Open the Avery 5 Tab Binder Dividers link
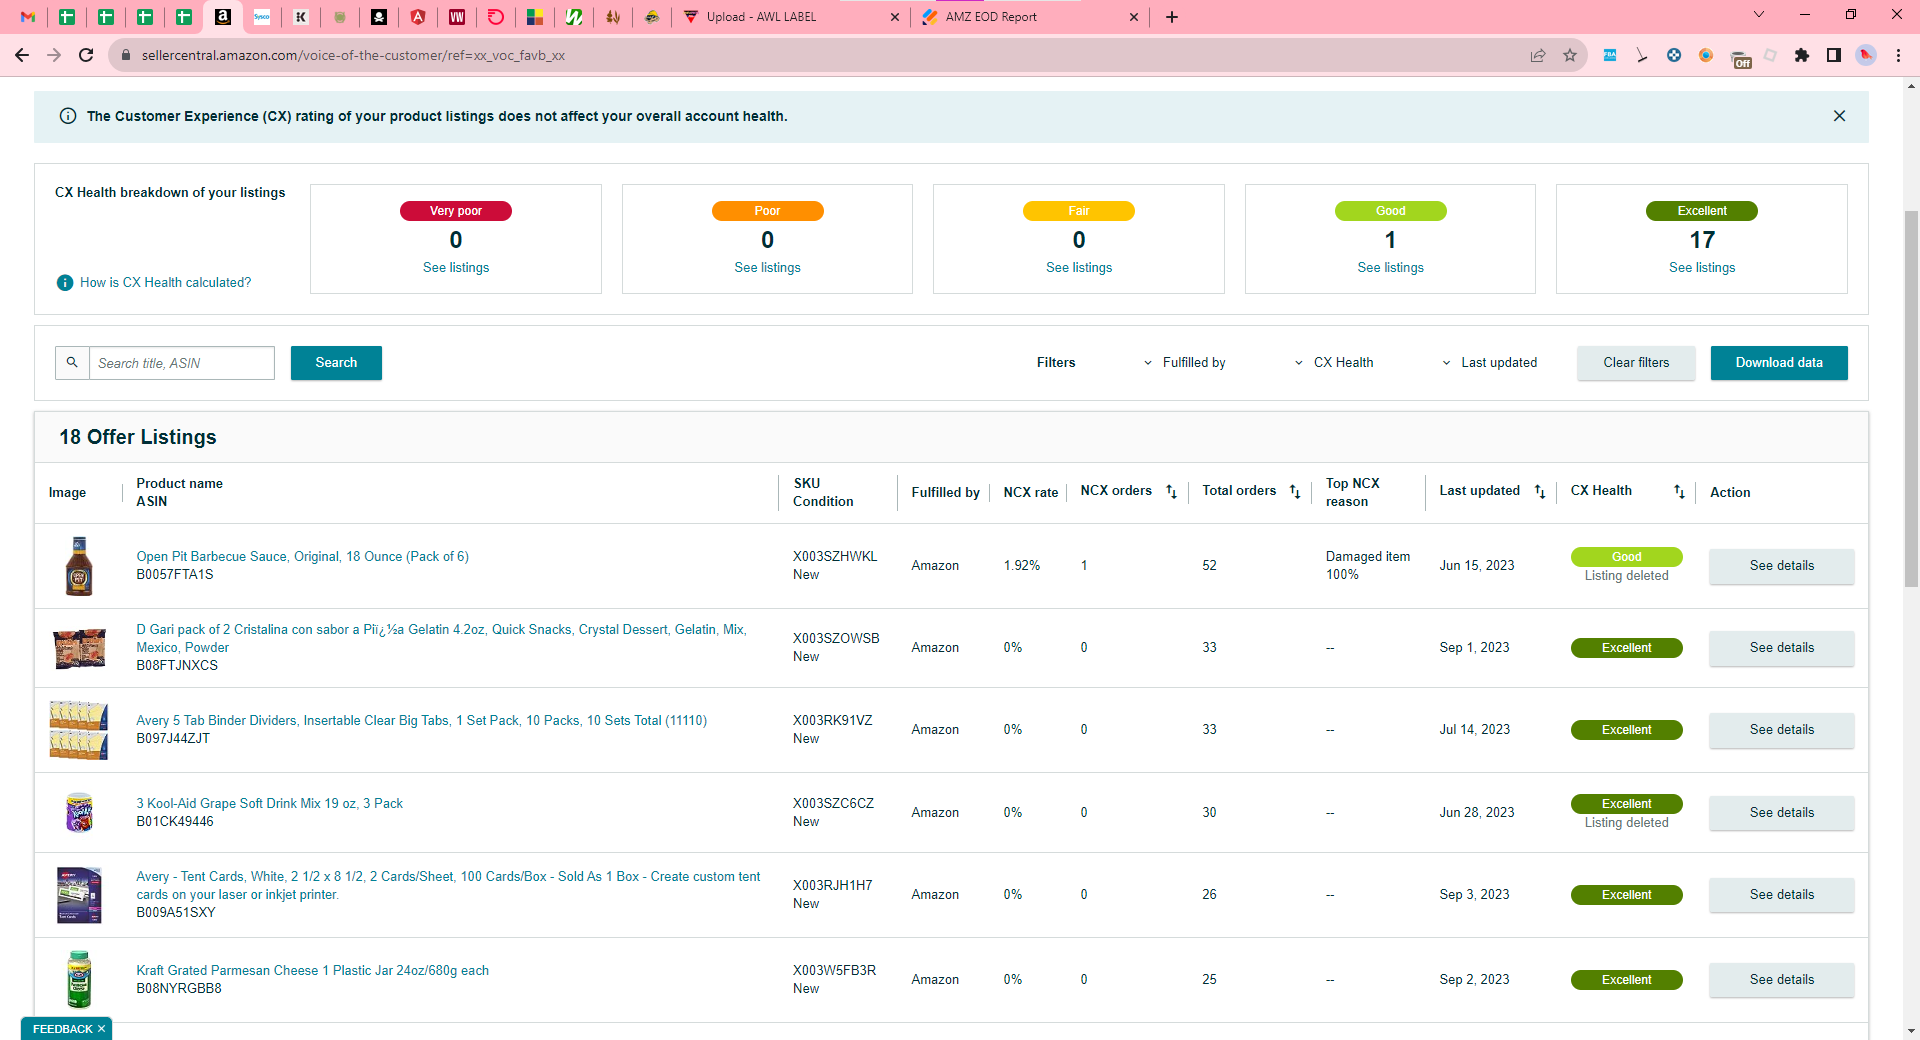The width and height of the screenshot is (1920, 1040). [x=421, y=721]
